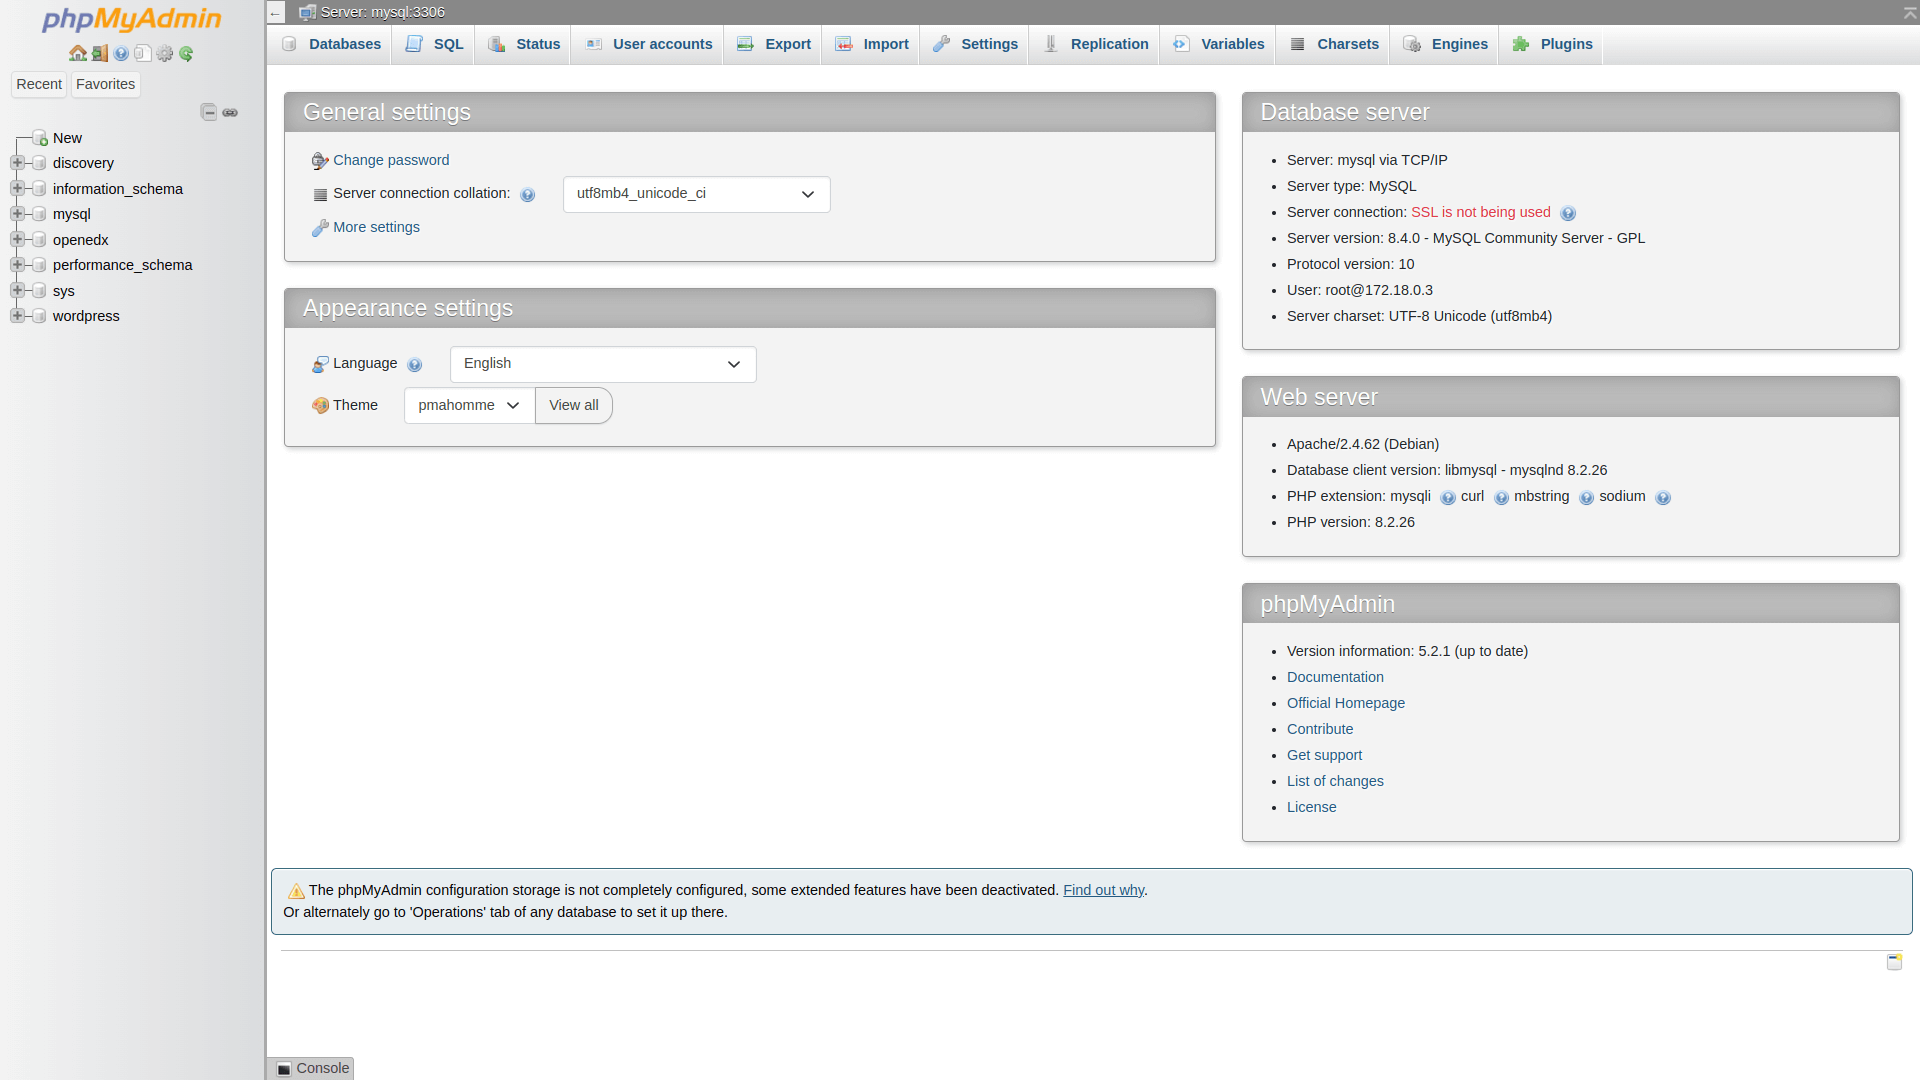Select wordpress database in tree
This screenshot has height=1080, width=1920.
86,316
